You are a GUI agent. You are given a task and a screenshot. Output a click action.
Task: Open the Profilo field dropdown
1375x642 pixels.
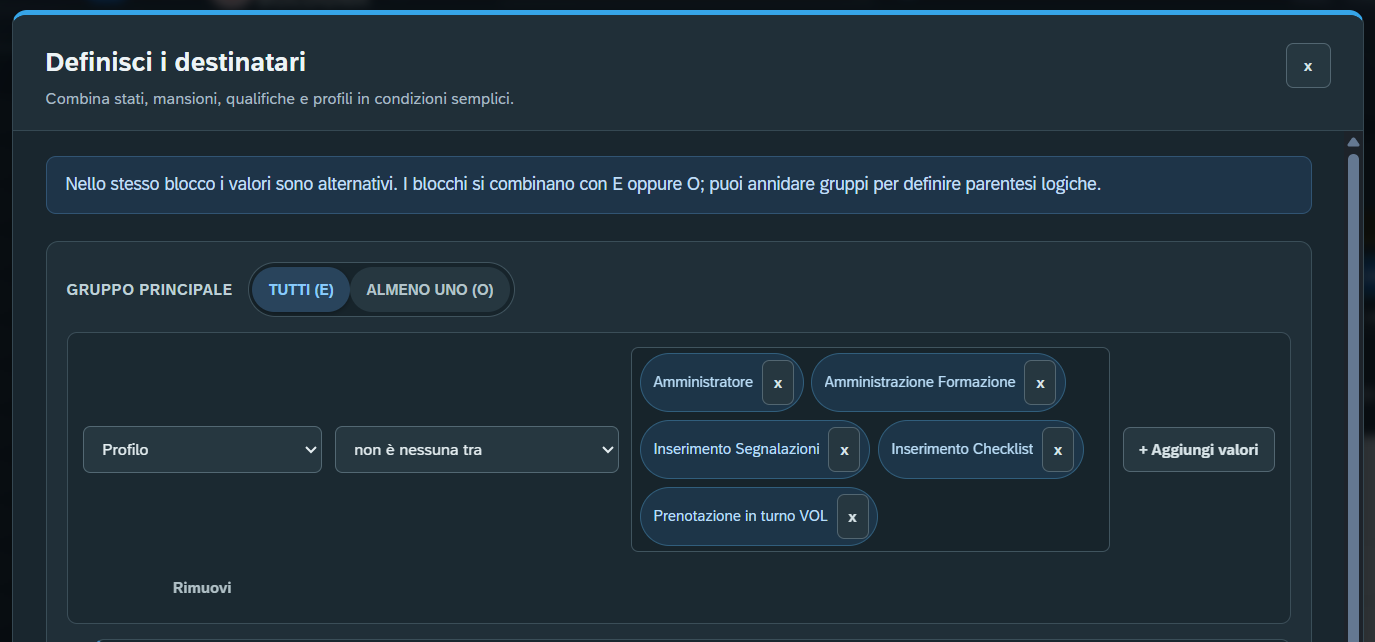pyautogui.click(x=202, y=450)
